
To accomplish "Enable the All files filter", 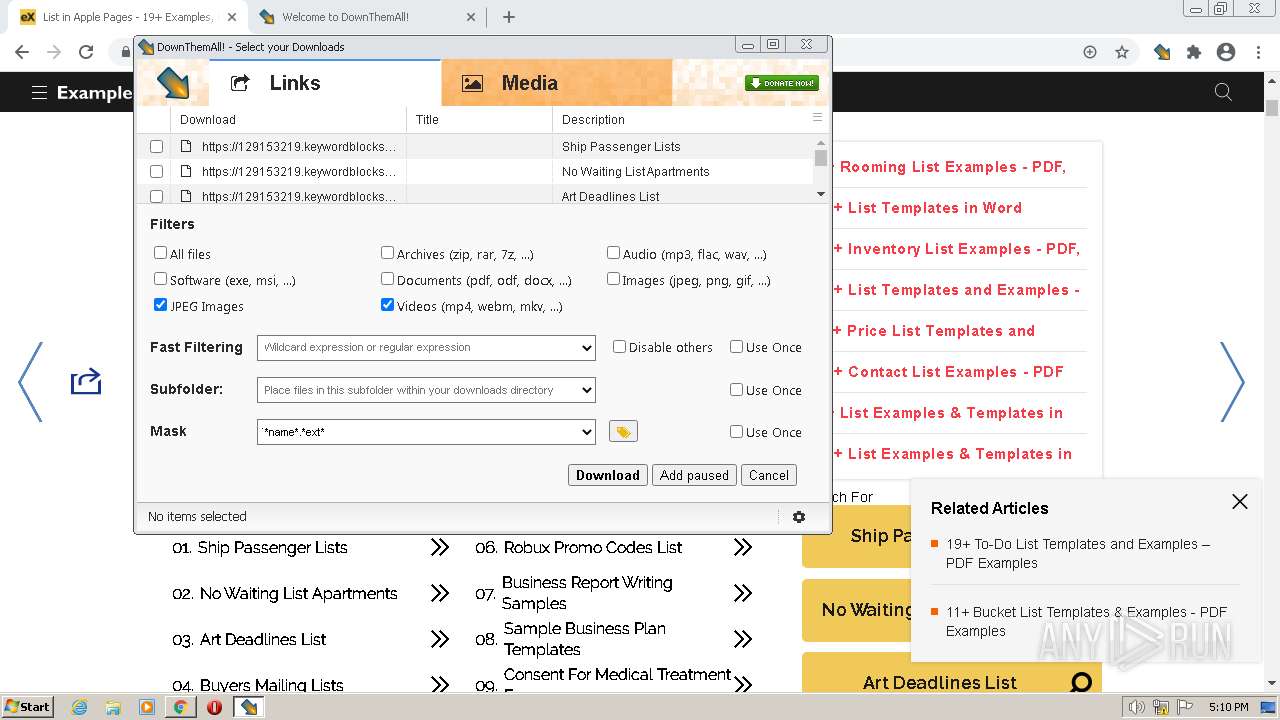I will tap(160, 253).
